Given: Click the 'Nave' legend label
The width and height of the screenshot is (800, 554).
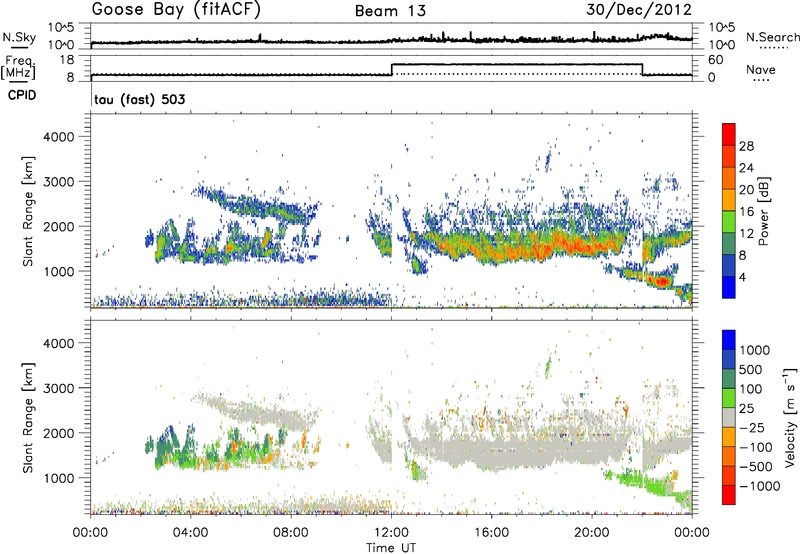Looking at the screenshot, I should tap(761, 69).
